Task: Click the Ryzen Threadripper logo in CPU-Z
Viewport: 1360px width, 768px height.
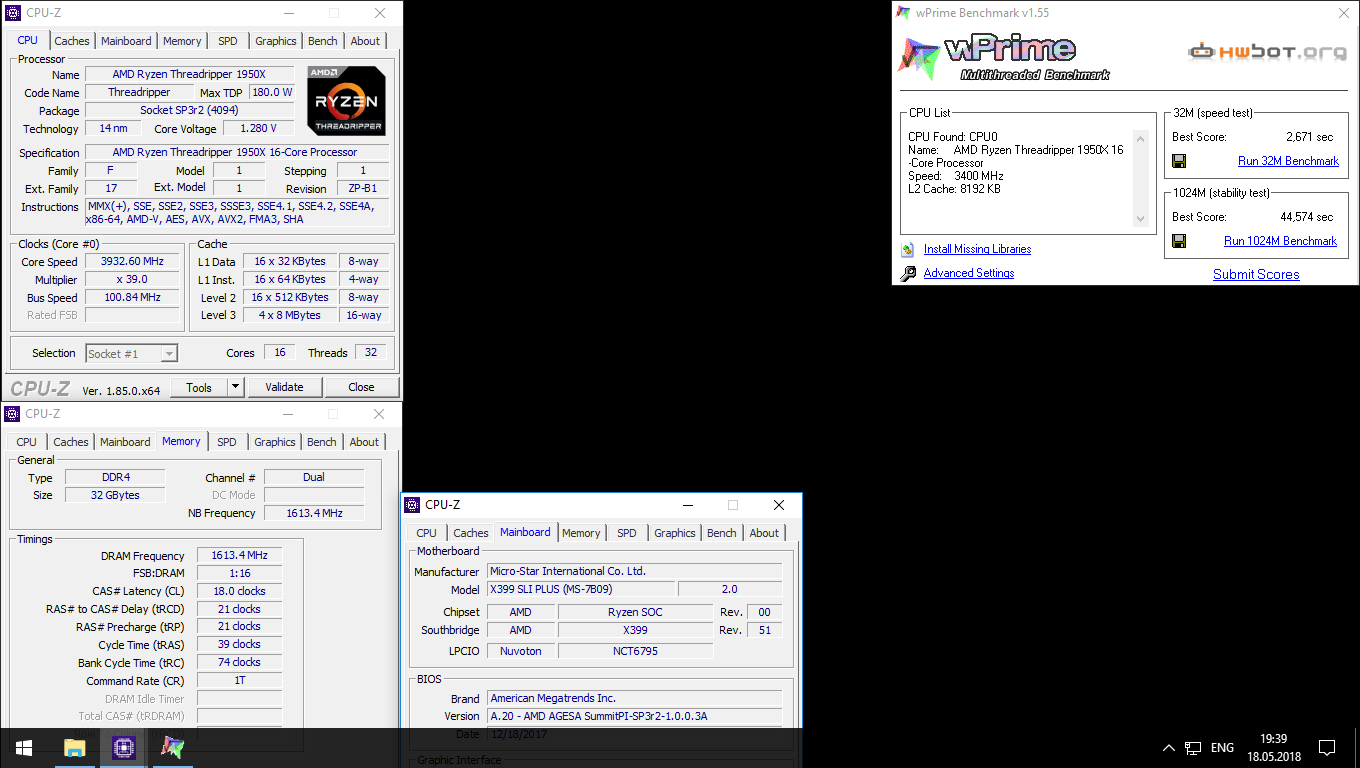Action: pos(346,101)
